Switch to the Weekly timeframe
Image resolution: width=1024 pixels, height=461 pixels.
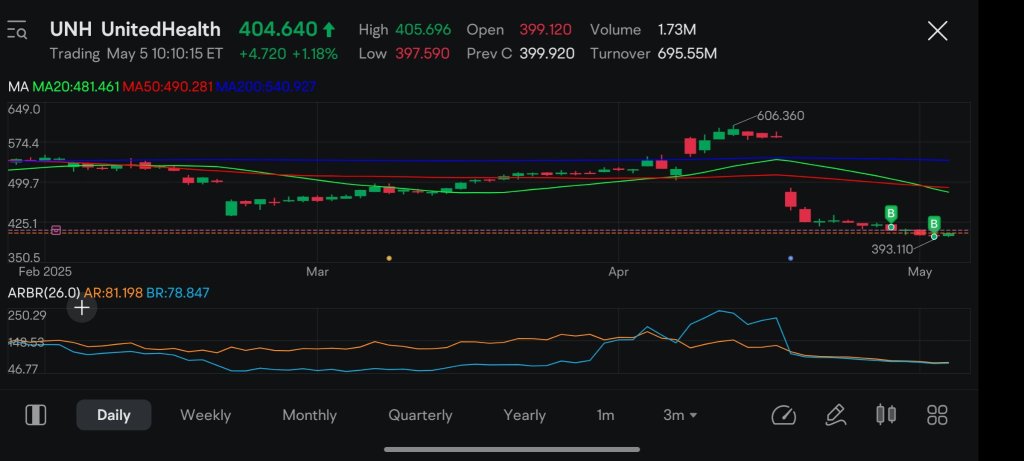(205, 415)
